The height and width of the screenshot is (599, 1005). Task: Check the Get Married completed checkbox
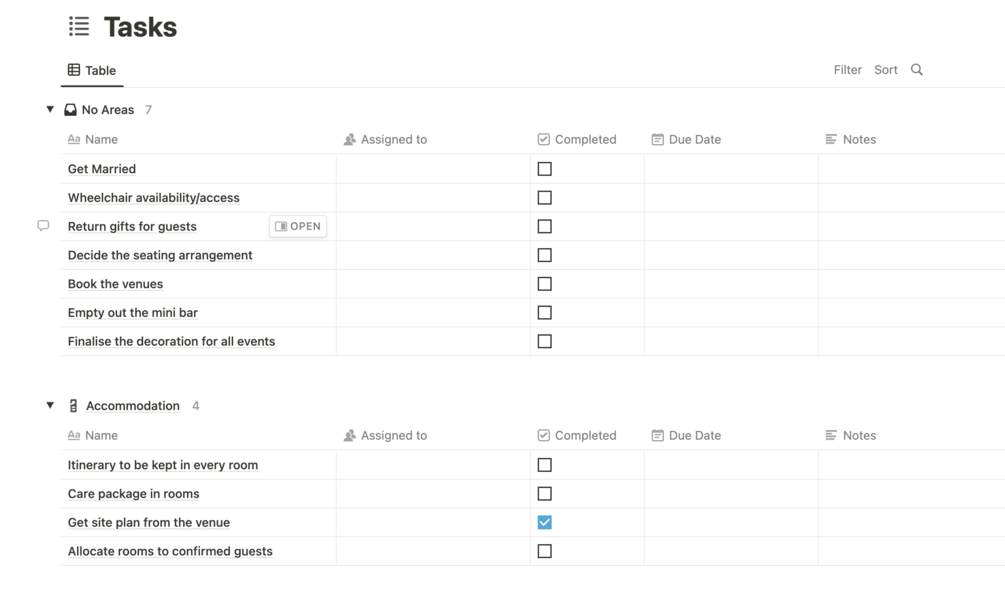click(x=544, y=169)
